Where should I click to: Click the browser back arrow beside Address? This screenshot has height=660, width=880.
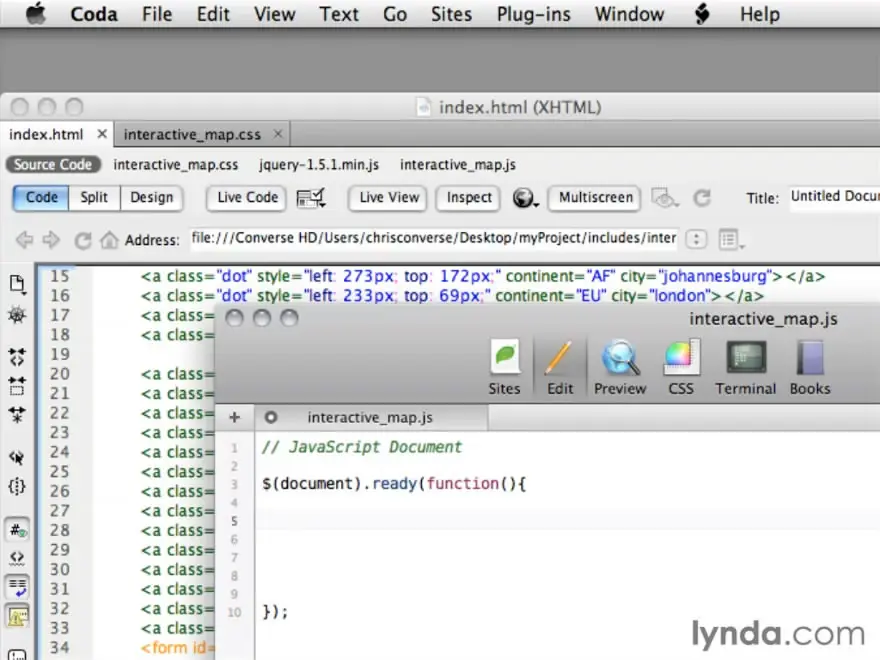click(x=24, y=240)
